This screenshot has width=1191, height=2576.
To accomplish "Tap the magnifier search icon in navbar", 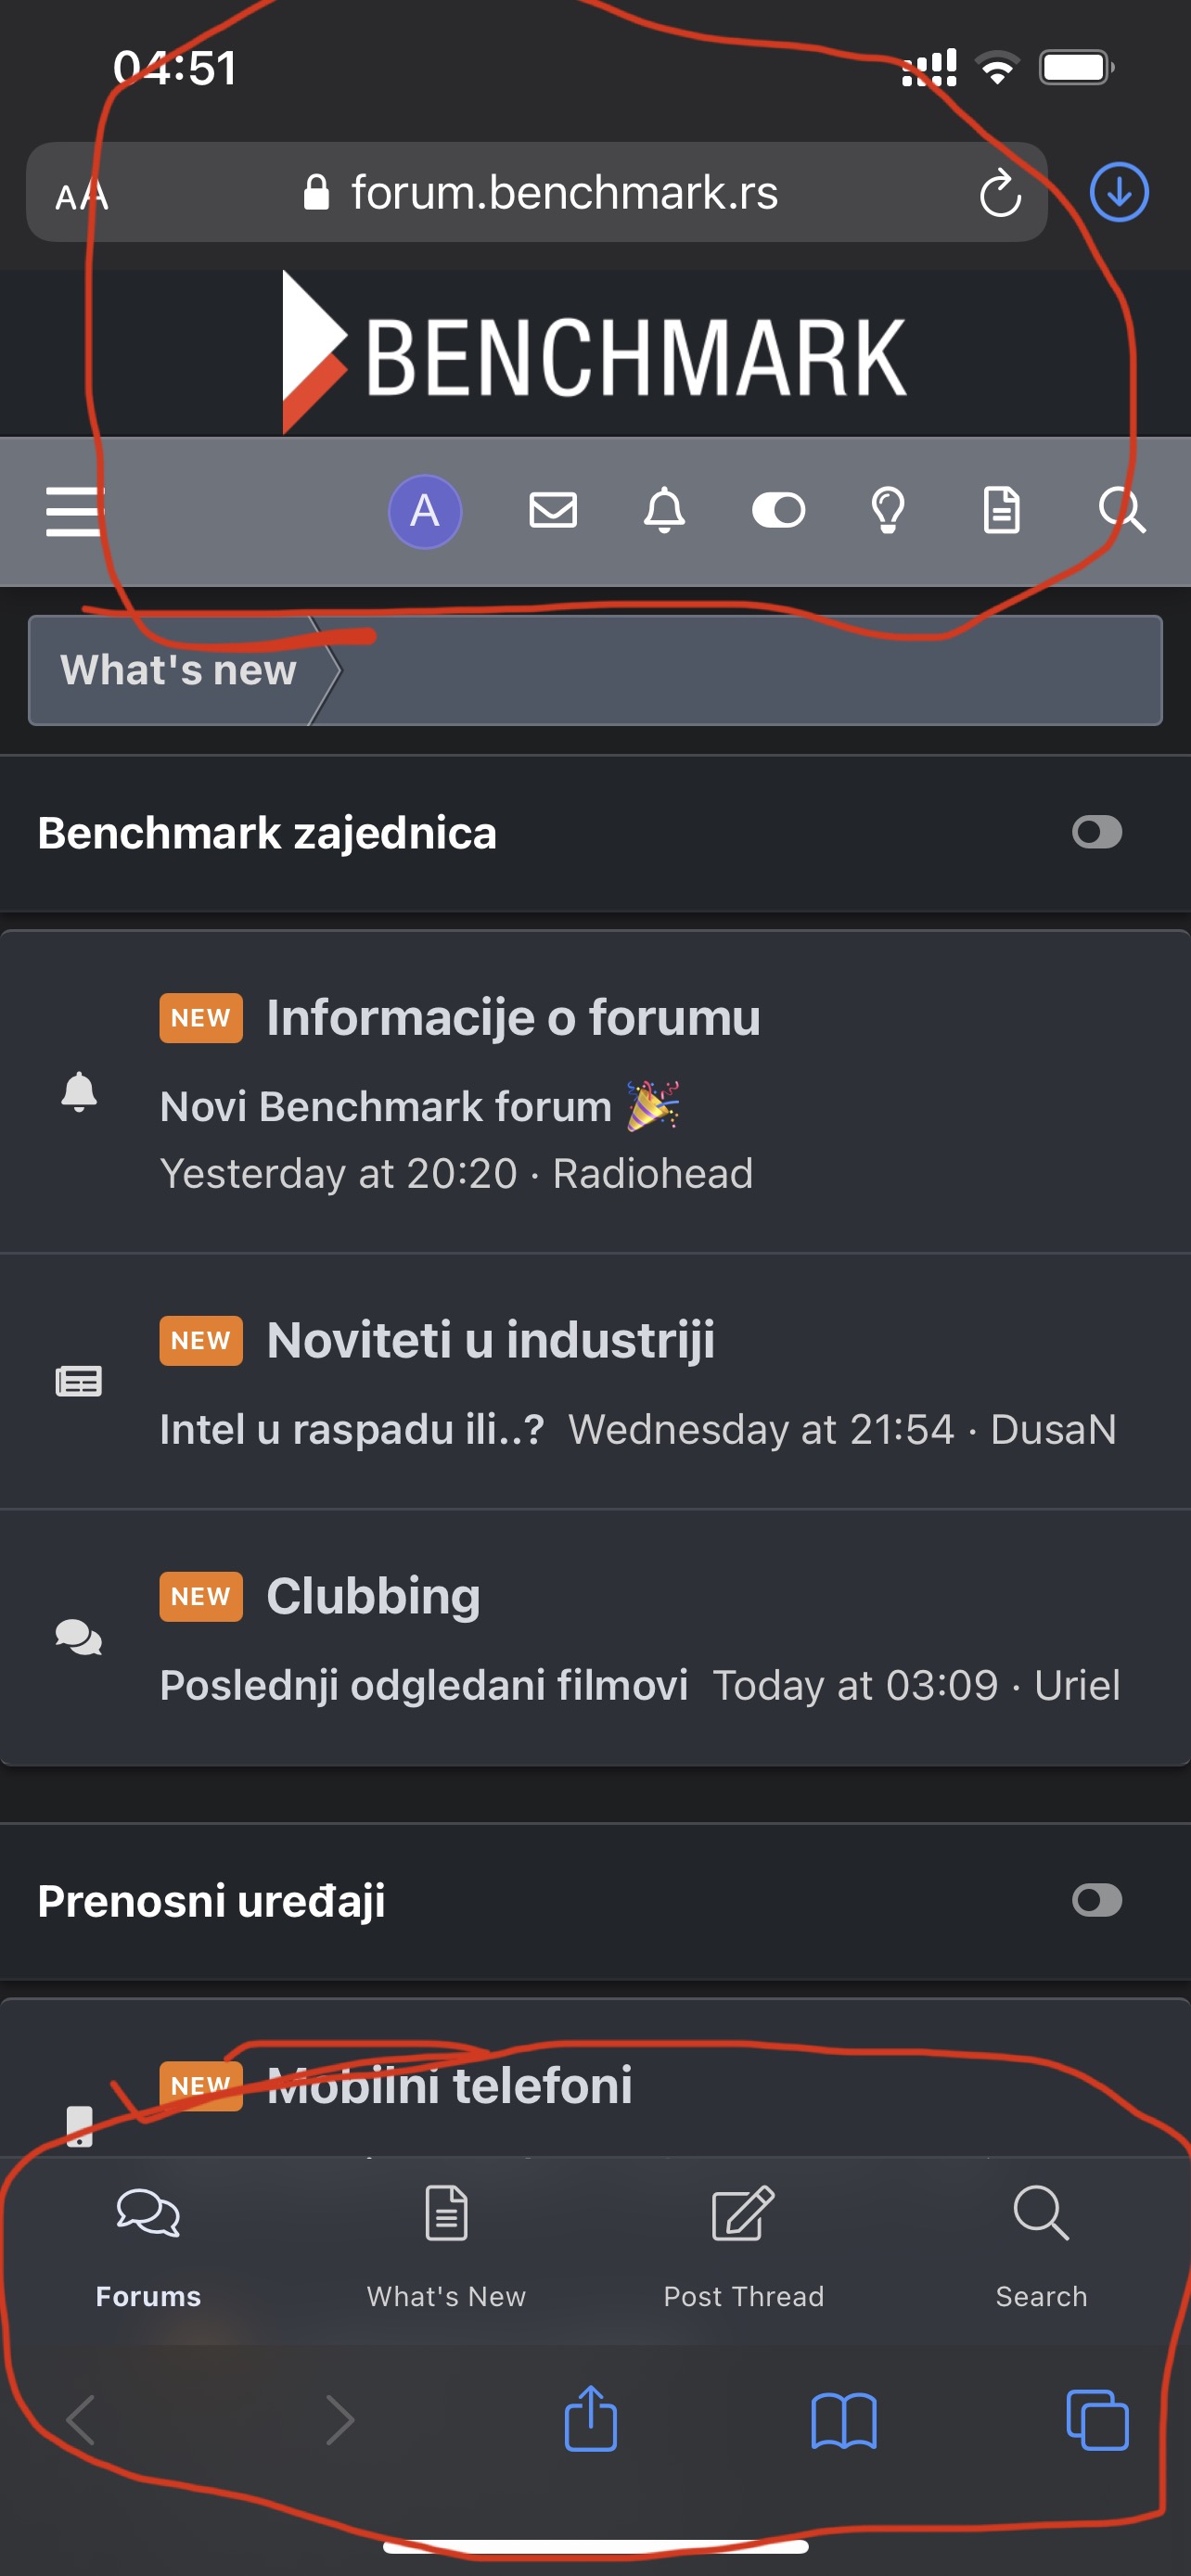I will coord(1121,510).
